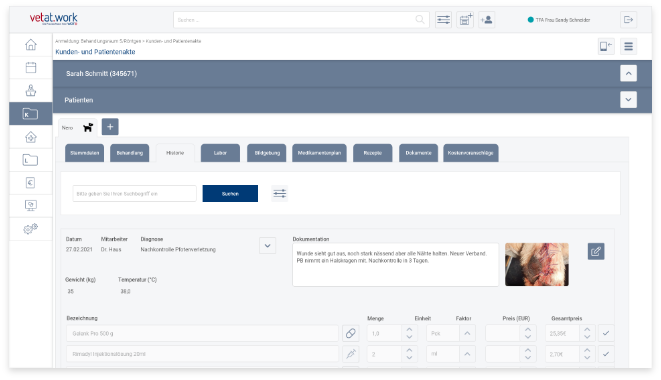Open the settings gears sidebar icon

[x=31, y=229]
